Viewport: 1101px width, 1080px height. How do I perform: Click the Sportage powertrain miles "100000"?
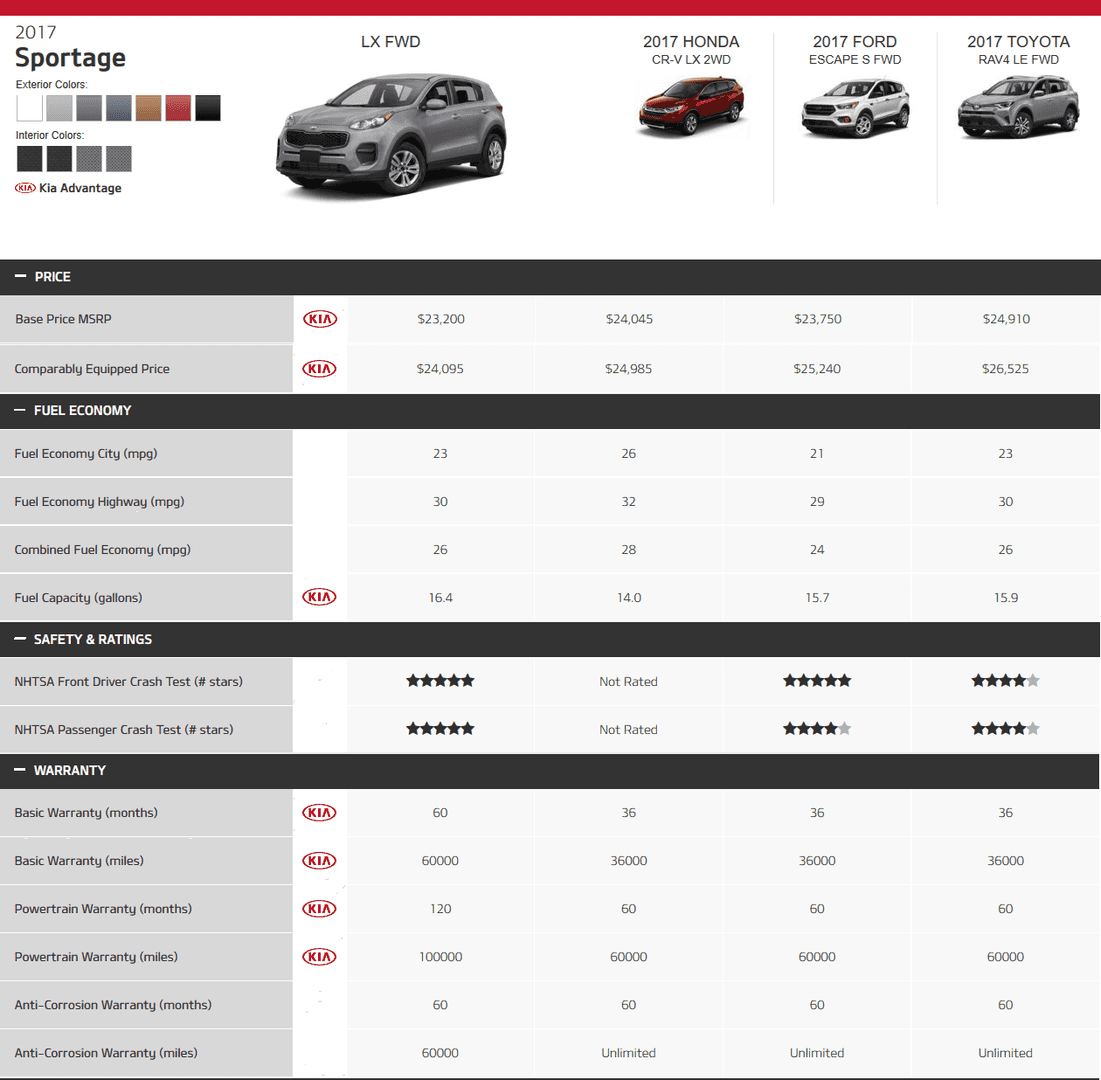pos(441,956)
